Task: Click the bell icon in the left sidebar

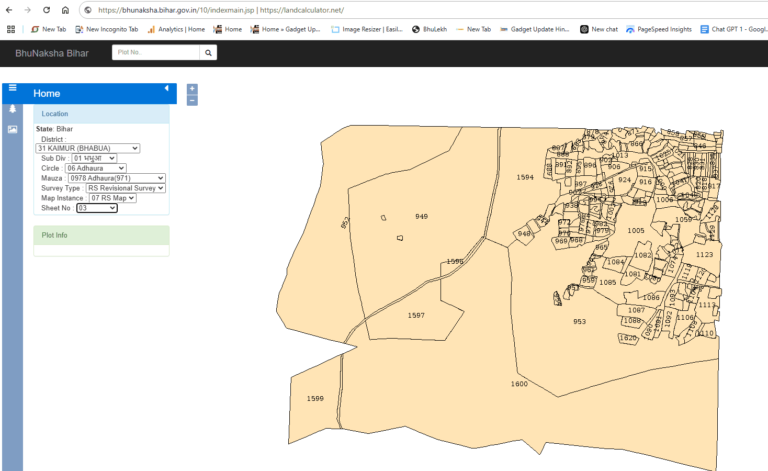Action: click(x=13, y=108)
